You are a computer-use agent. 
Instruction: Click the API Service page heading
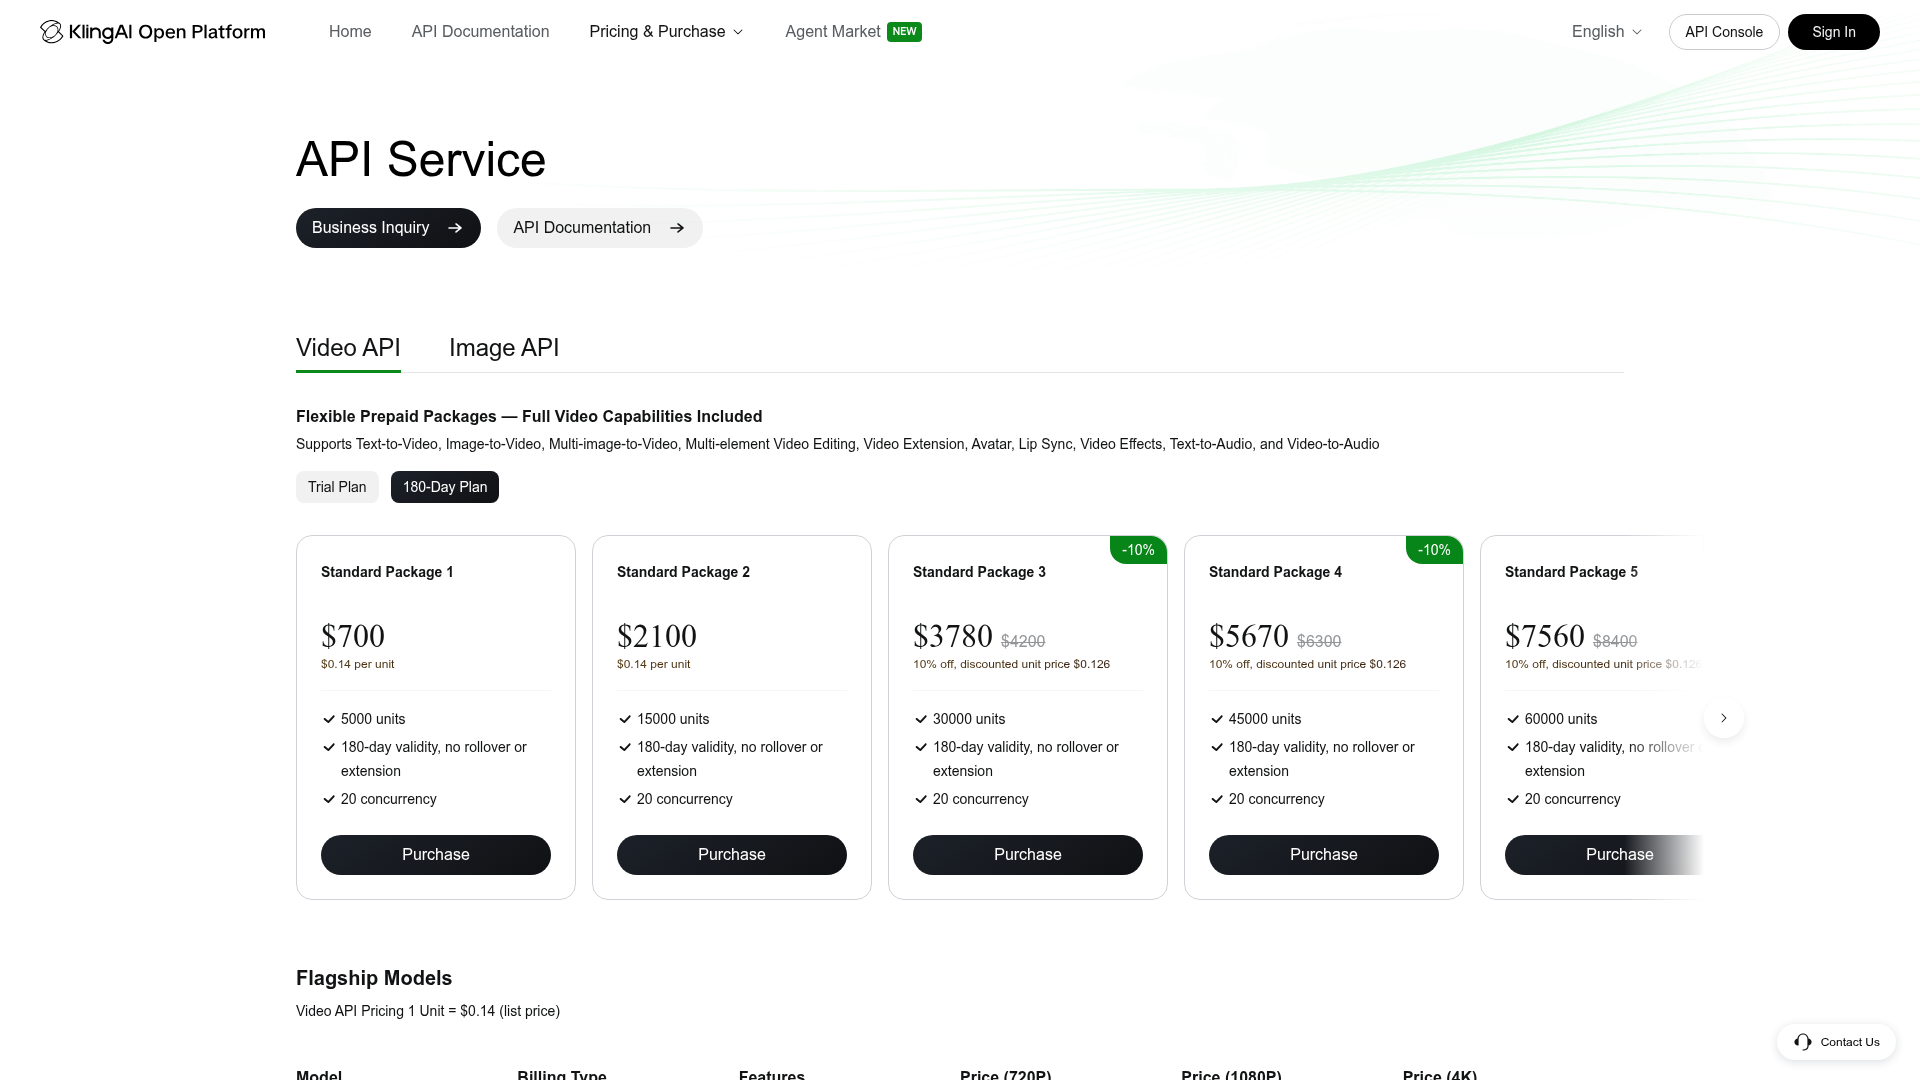click(x=421, y=160)
